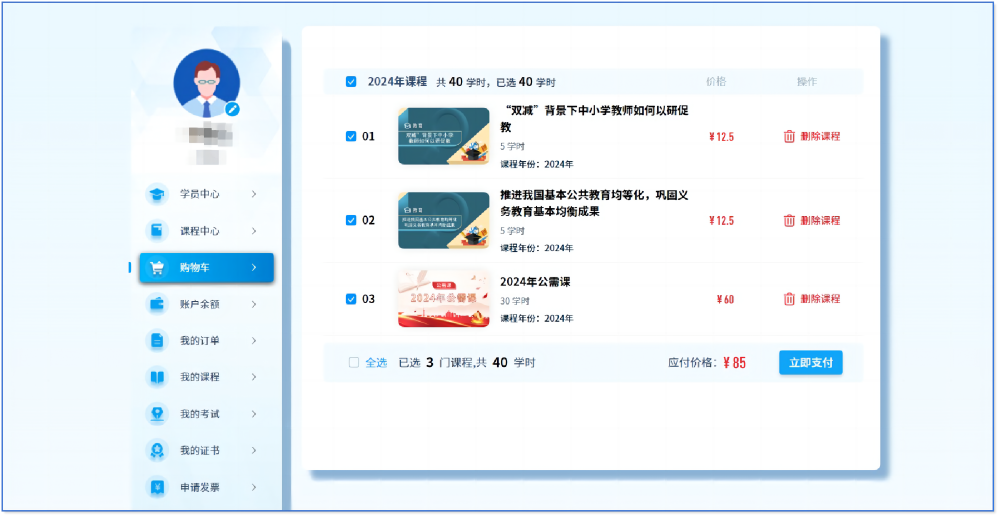Expand the 学员中心 chevron arrow
1000x517 pixels.
(254, 194)
